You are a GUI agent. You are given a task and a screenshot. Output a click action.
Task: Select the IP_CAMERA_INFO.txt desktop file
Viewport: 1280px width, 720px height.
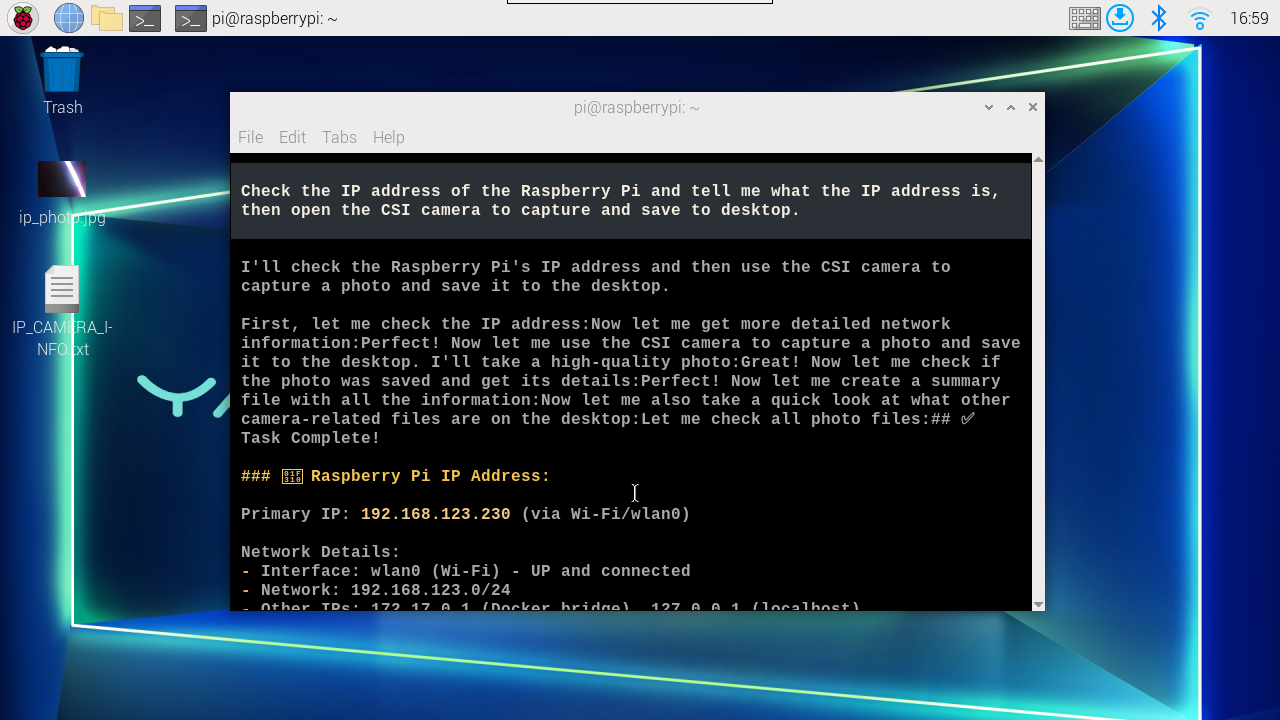pyautogui.click(x=62, y=312)
